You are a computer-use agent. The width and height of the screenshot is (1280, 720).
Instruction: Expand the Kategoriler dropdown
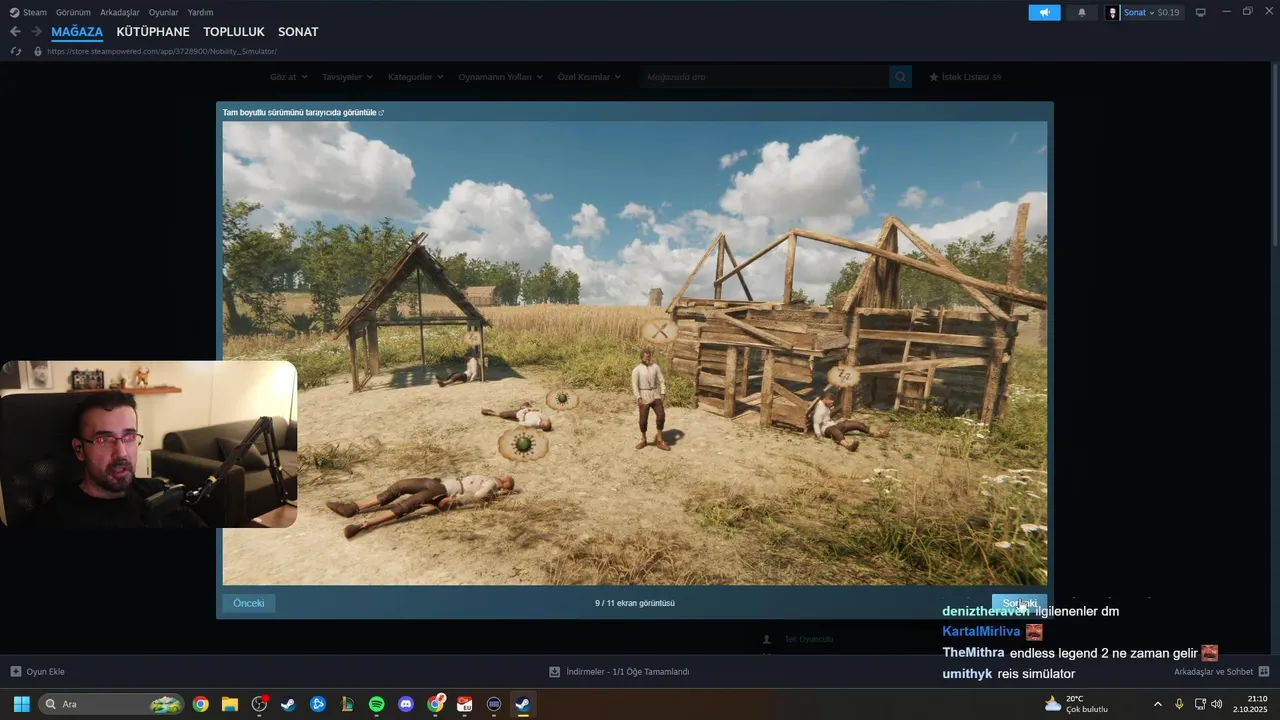(x=415, y=77)
